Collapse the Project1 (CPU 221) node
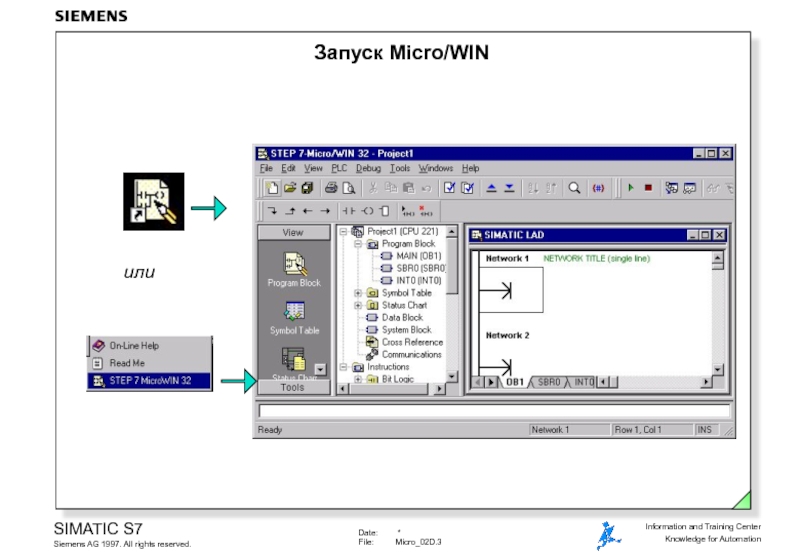Image resolution: width=800 pixels, height=554 pixels. 343,232
